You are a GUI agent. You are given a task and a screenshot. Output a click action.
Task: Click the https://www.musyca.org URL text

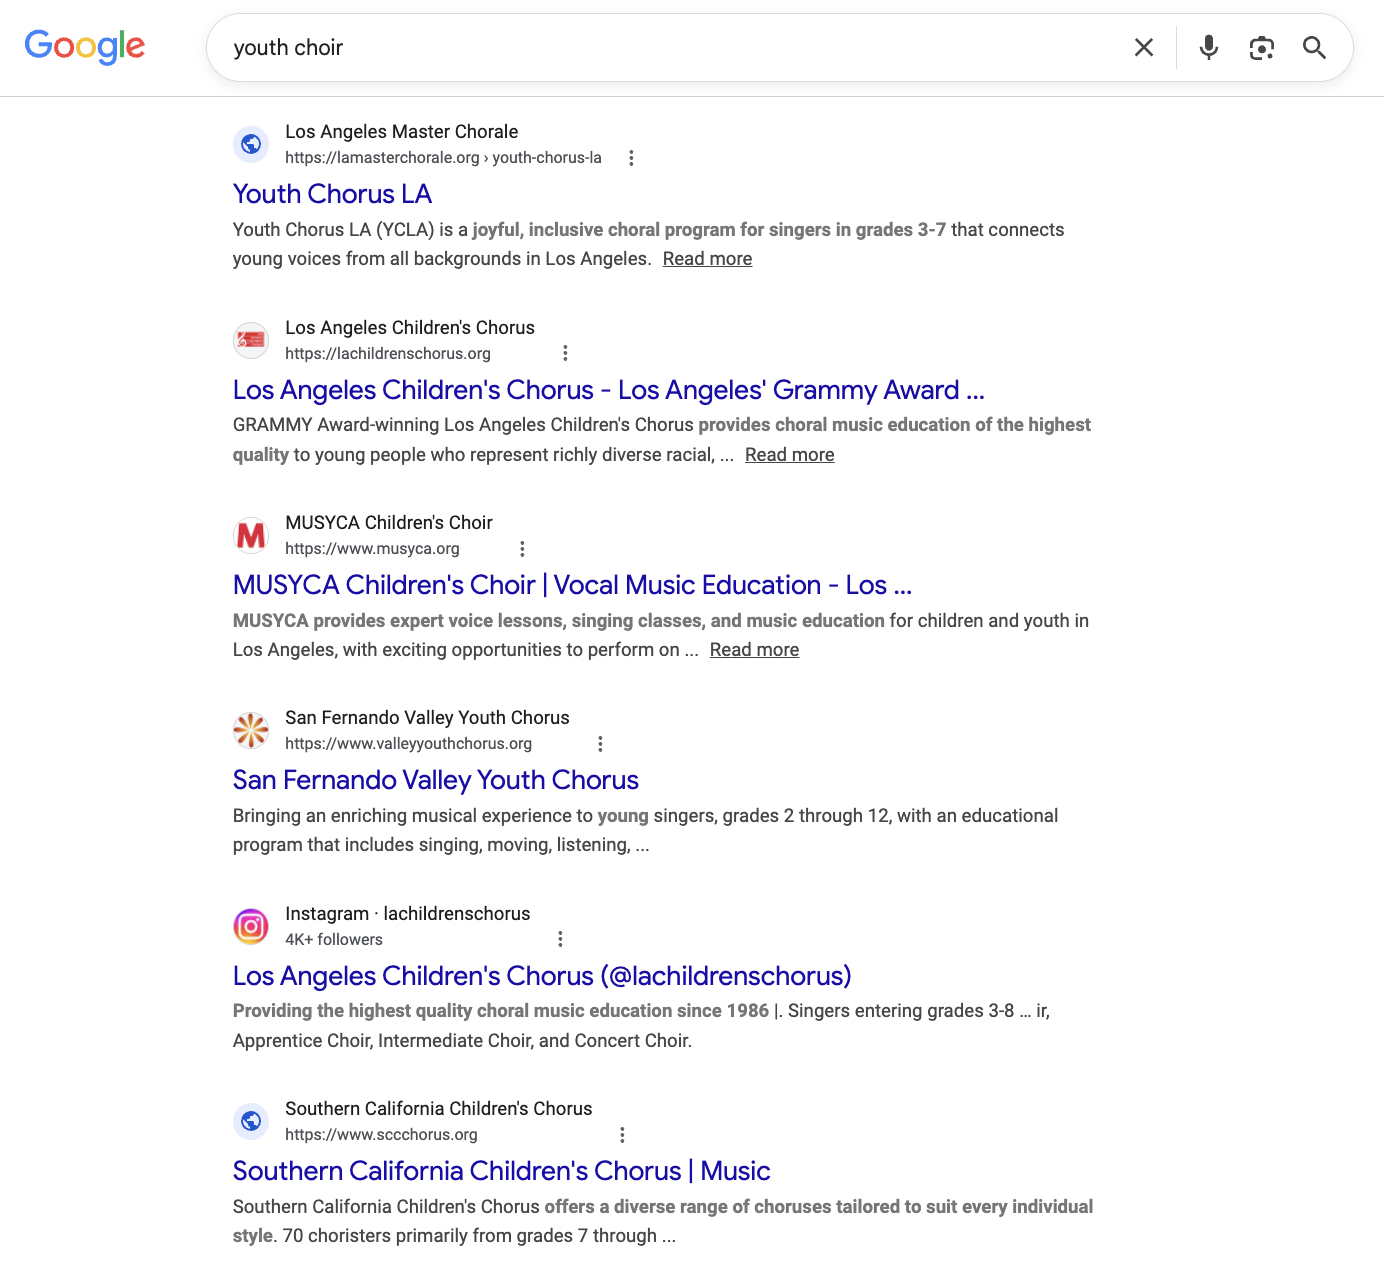(x=372, y=549)
